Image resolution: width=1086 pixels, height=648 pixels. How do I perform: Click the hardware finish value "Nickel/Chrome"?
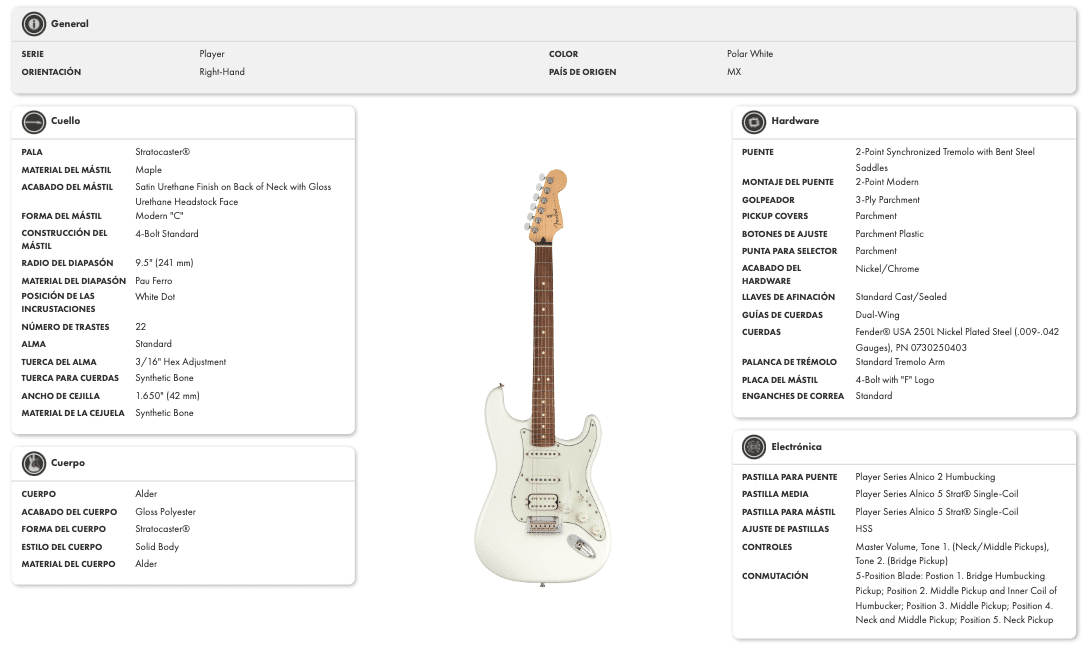coord(887,269)
